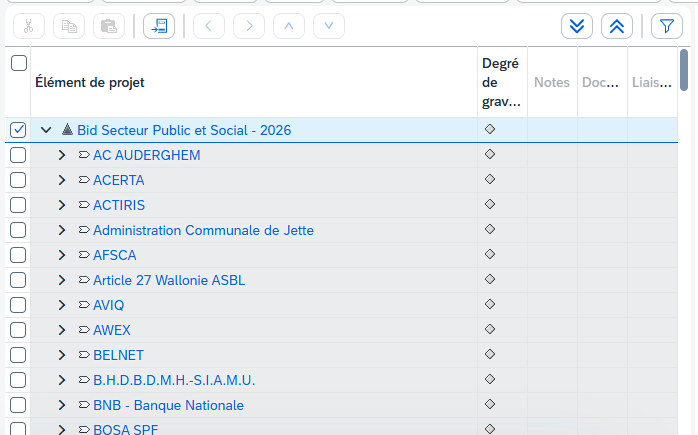Click the Cut scissors icon

coord(29,26)
